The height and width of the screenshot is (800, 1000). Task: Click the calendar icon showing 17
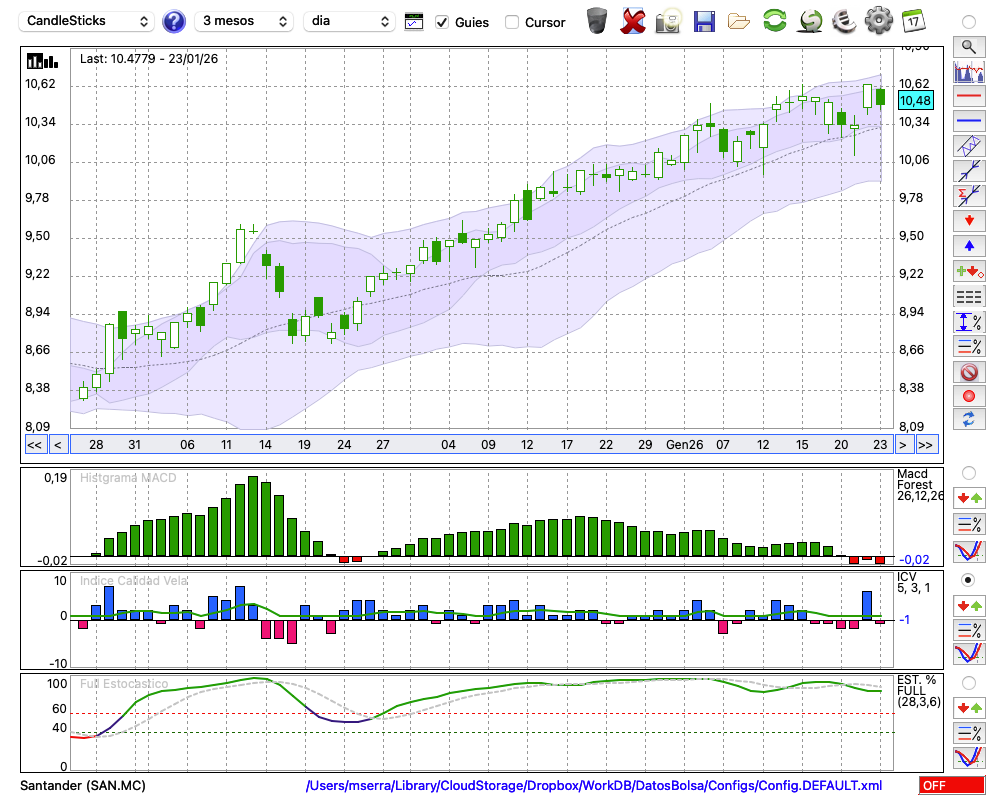913,21
